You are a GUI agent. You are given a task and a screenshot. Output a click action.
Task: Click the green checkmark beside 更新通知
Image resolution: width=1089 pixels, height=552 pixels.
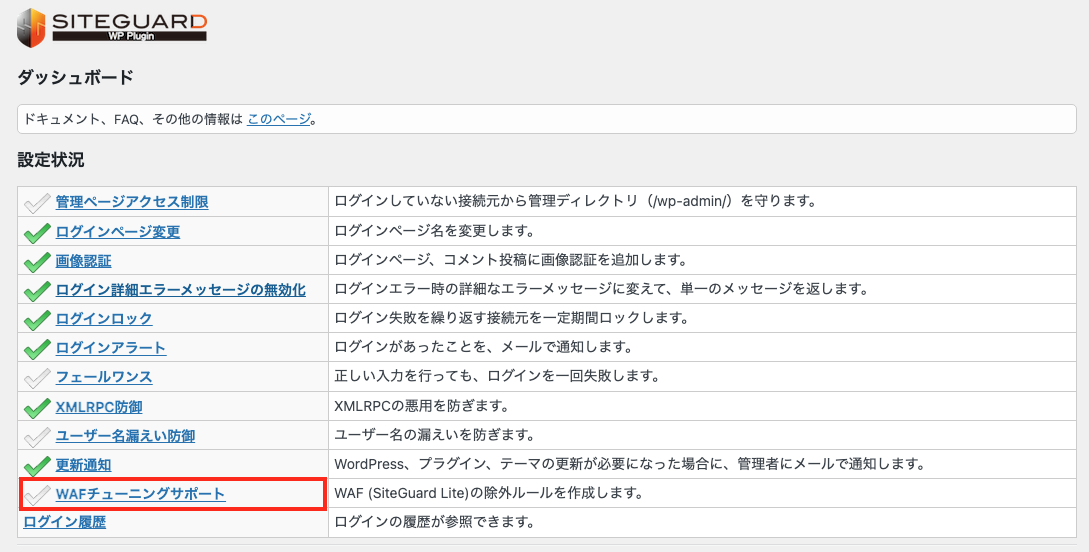click(x=37, y=465)
